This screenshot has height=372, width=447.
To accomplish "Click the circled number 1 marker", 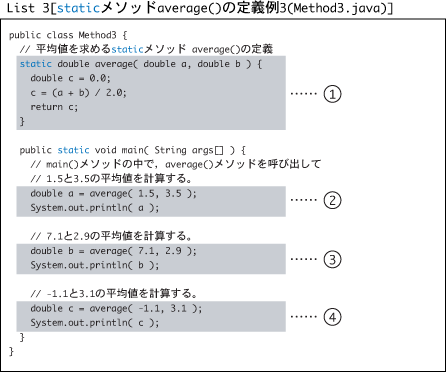I will point(332,94).
